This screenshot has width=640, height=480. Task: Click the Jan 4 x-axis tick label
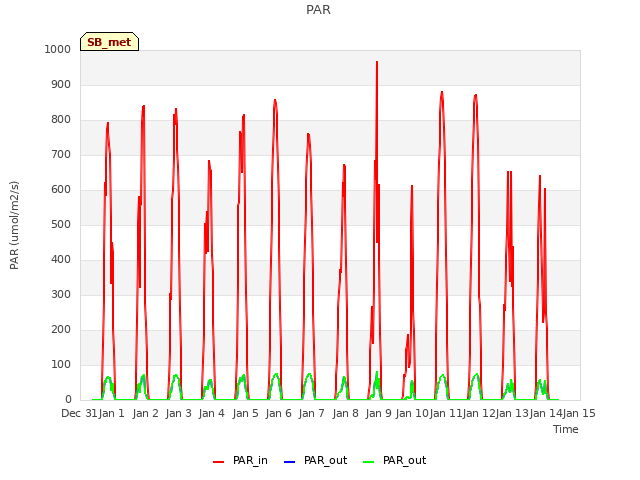tap(211, 413)
